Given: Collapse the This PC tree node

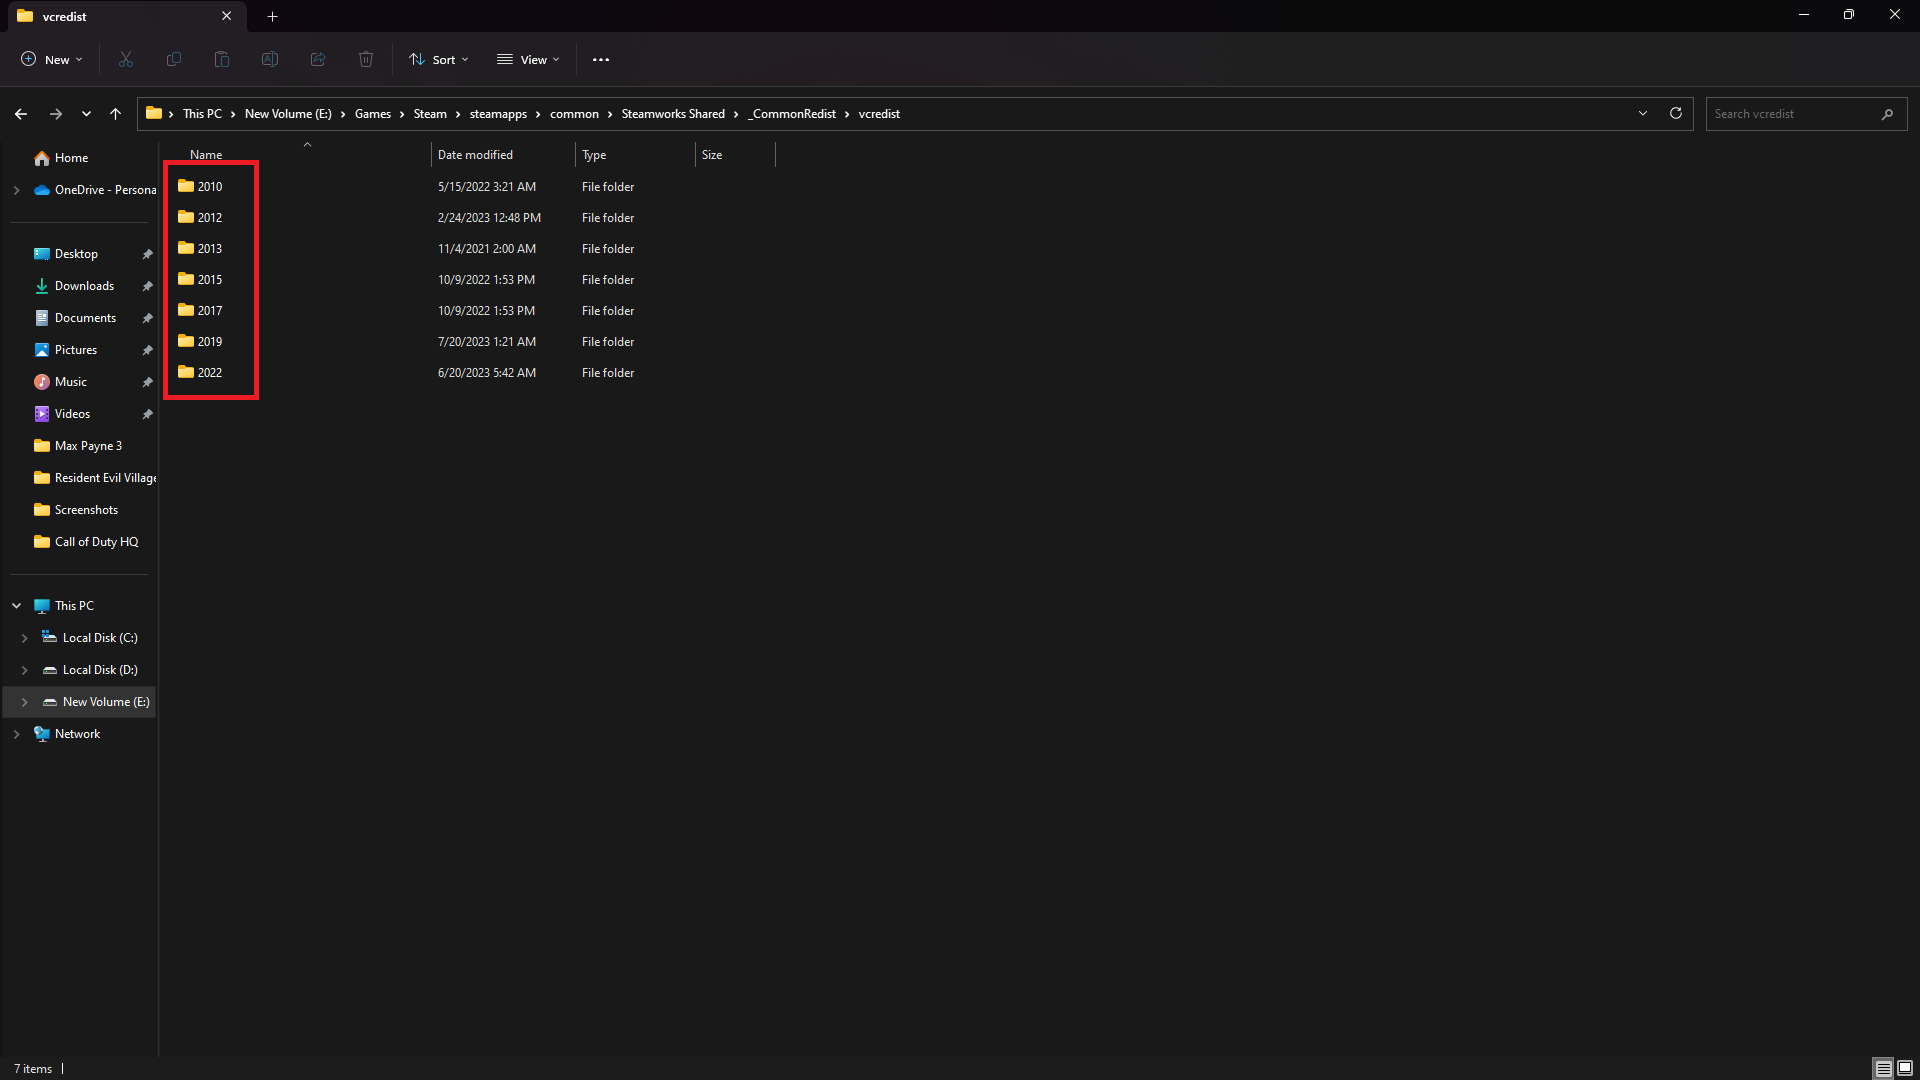Looking at the screenshot, I should 17,606.
